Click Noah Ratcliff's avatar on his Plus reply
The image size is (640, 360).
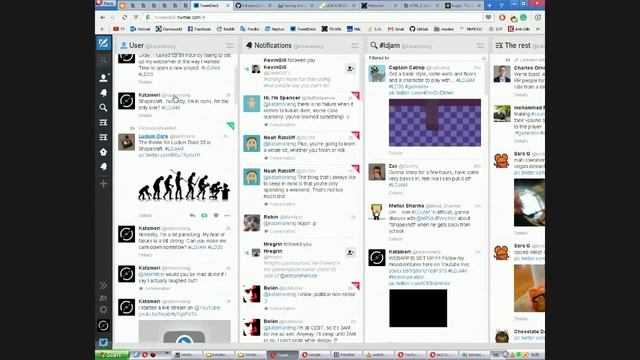pos(251,143)
